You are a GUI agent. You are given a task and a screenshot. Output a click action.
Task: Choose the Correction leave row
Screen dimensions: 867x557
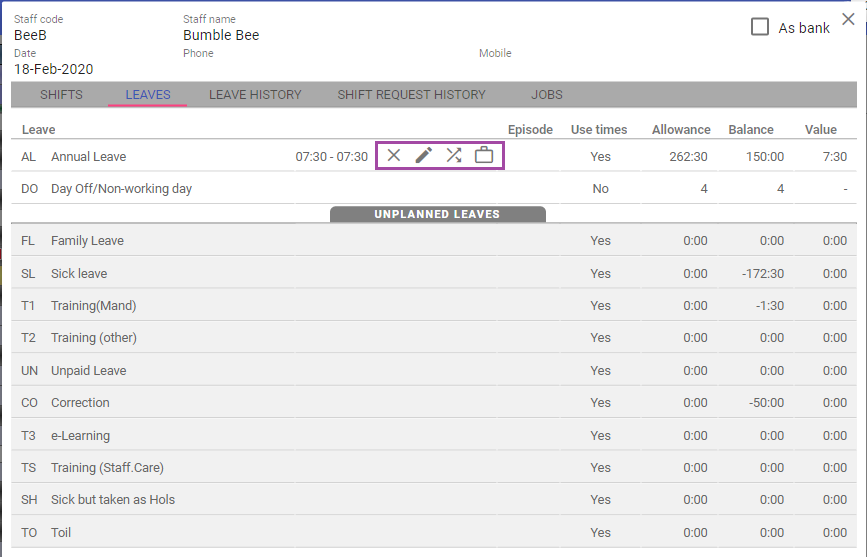click(80, 403)
